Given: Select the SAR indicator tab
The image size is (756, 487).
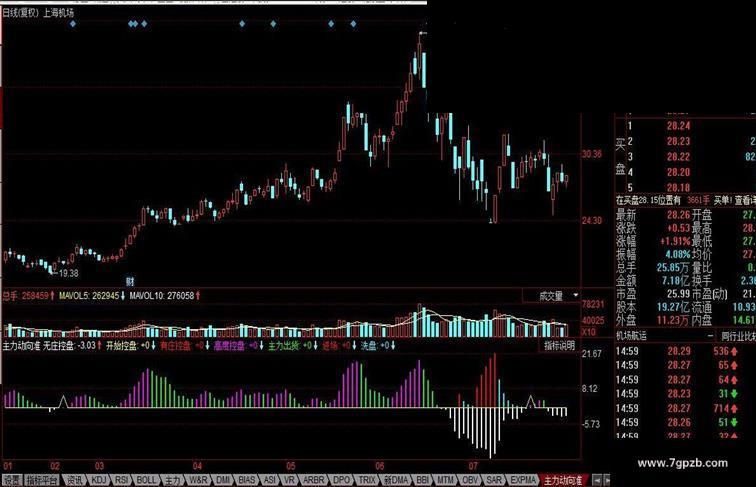Looking at the screenshot, I should (494, 480).
